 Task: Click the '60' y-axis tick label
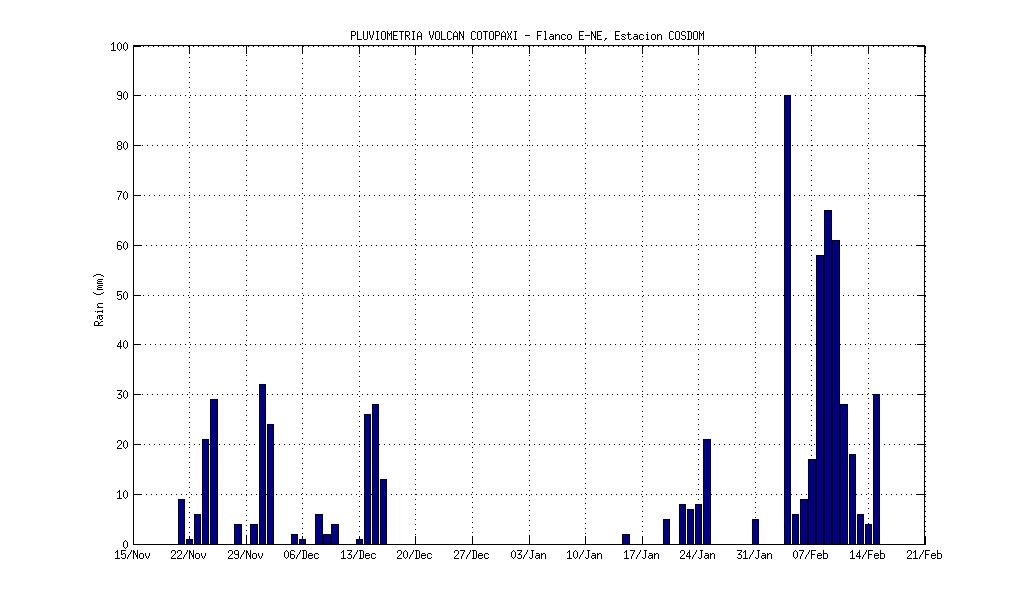coord(123,246)
